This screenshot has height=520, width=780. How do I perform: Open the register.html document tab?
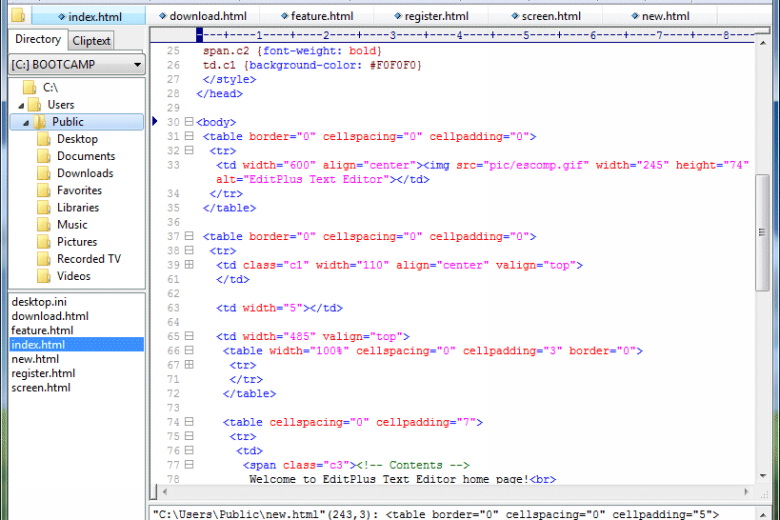coord(431,16)
